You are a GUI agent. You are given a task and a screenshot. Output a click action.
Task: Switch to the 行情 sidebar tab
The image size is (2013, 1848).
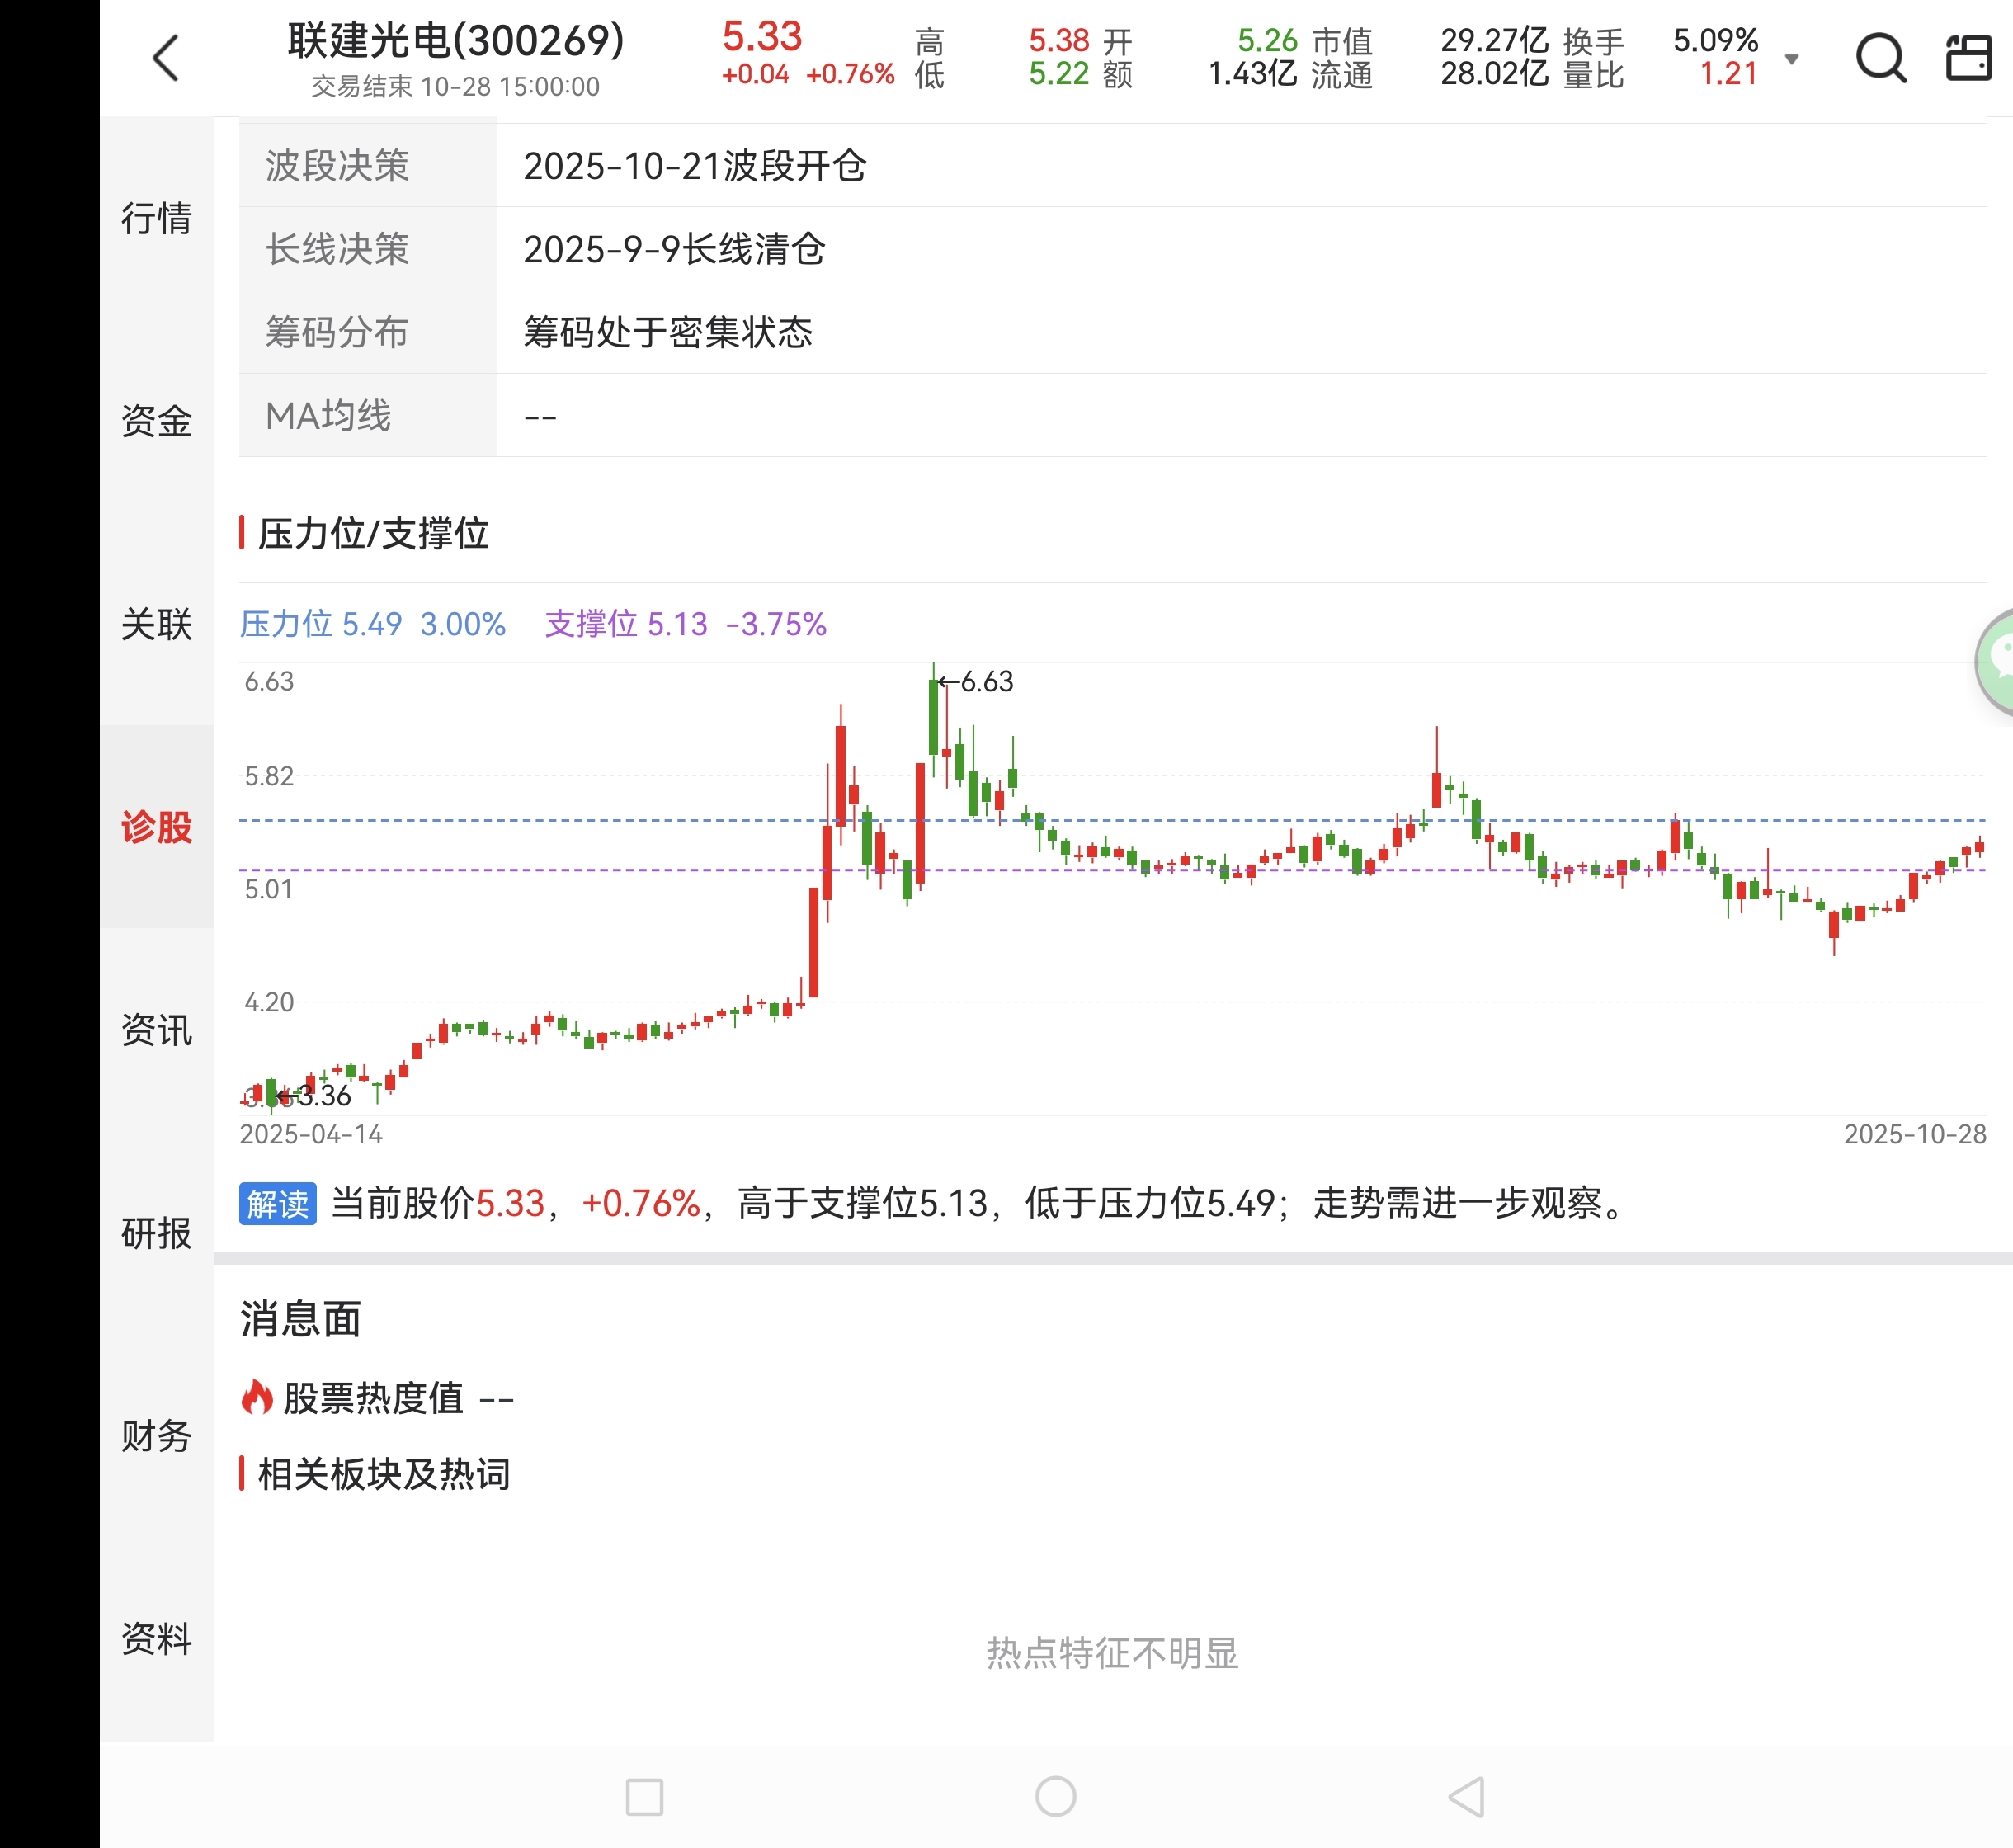(x=157, y=218)
